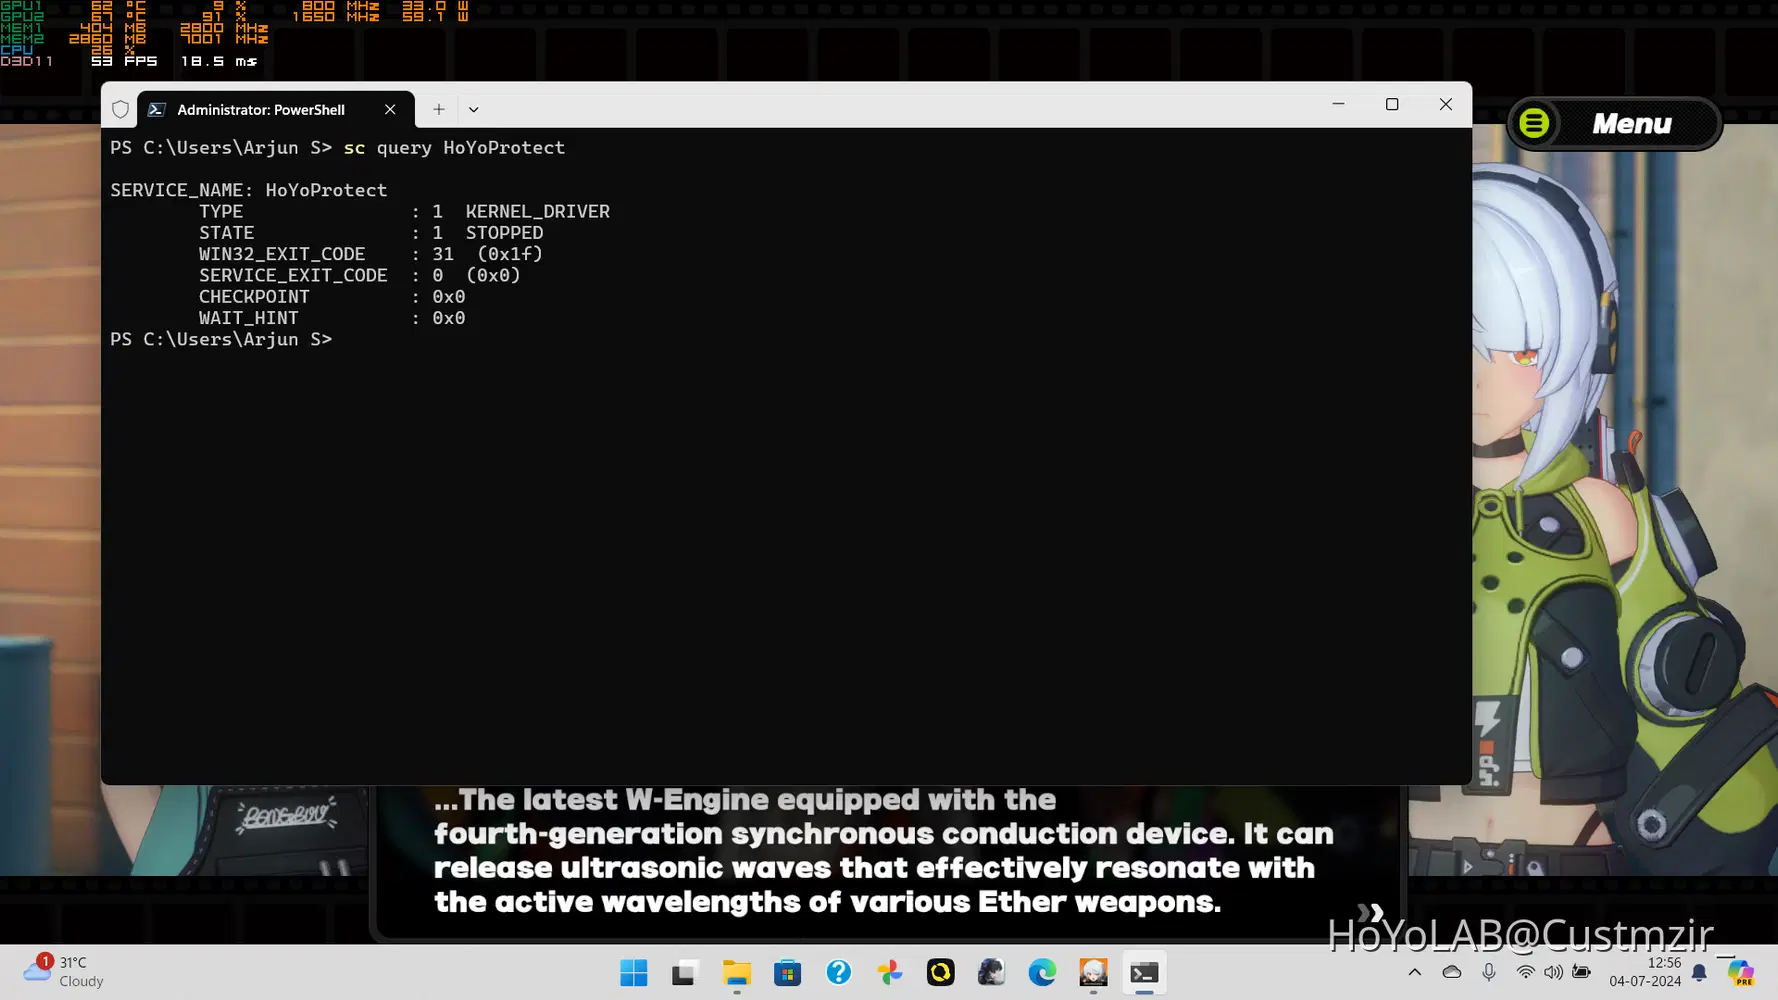Open the weather widget showing 31°C Cloudy
Viewport: 1778px width, 1000px height.
click(x=64, y=972)
